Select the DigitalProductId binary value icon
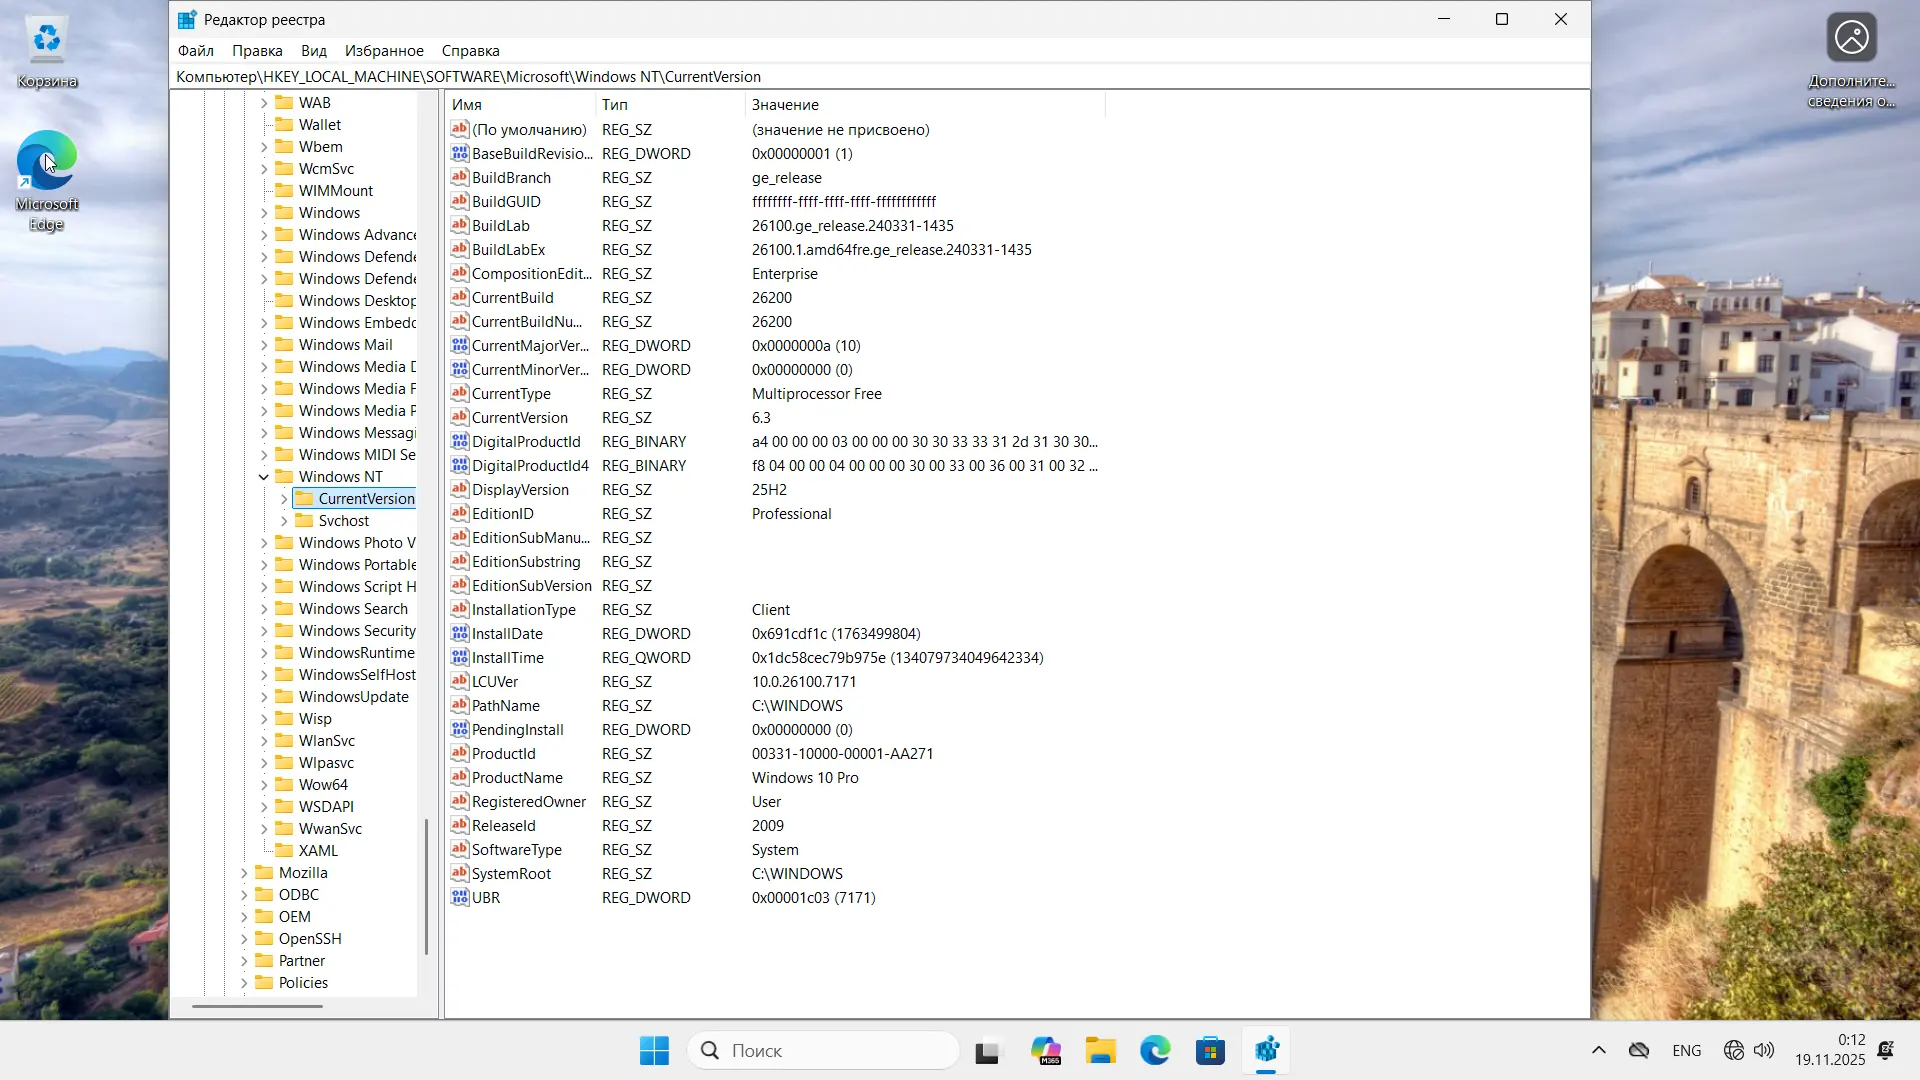Image resolution: width=1920 pixels, height=1080 pixels. click(459, 441)
